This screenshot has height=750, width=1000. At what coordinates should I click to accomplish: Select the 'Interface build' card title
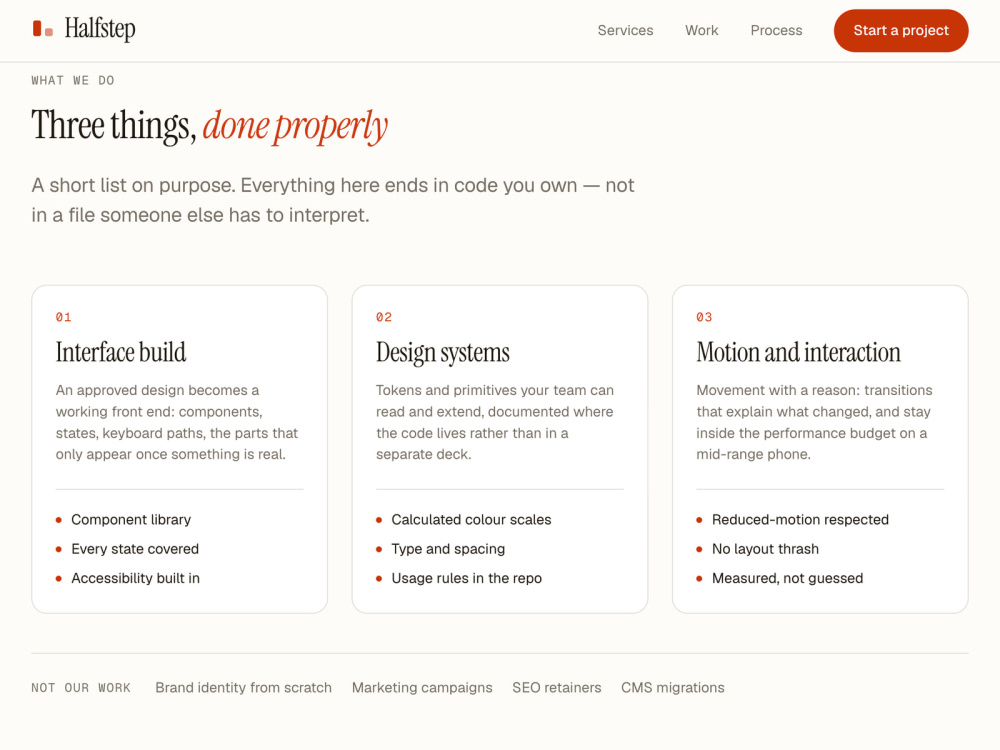(x=121, y=352)
